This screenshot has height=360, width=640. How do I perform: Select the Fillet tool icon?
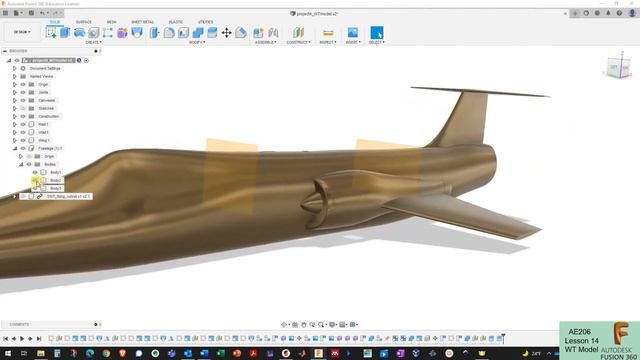click(169, 33)
